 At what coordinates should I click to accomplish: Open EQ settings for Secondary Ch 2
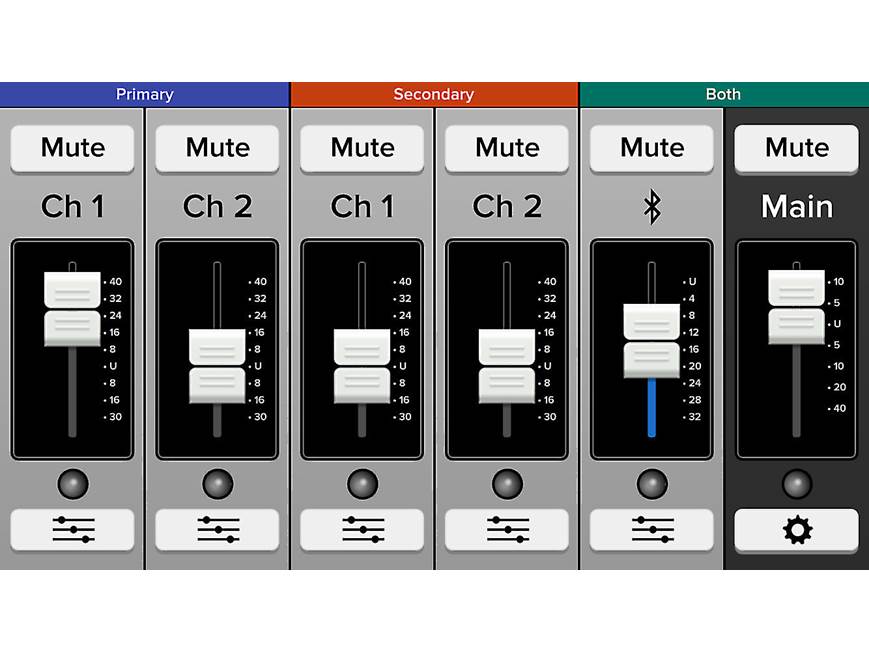click(507, 529)
